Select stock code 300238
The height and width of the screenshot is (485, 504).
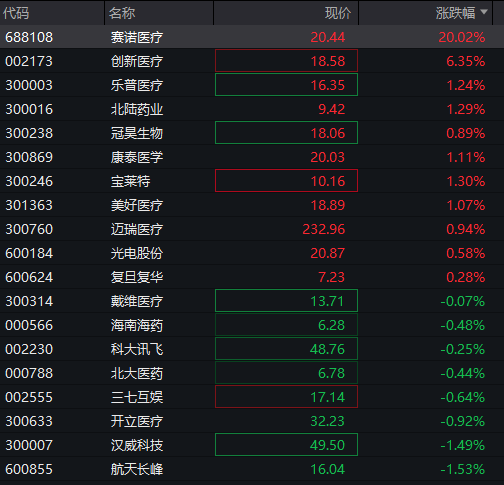(29, 133)
